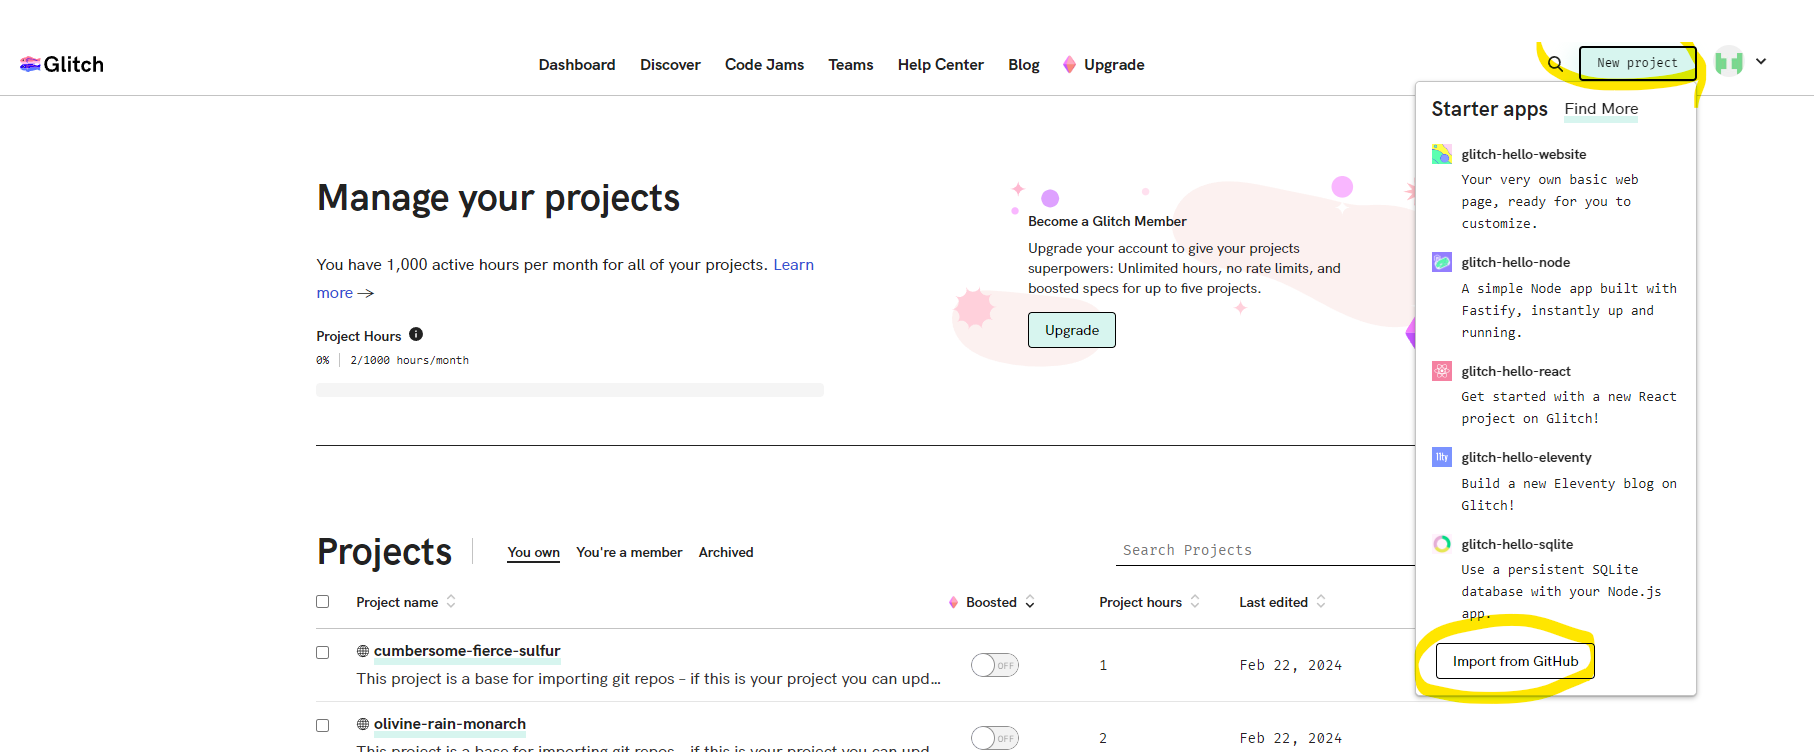Click Import from GitHub button
The height and width of the screenshot is (752, 1814).
1515,661
